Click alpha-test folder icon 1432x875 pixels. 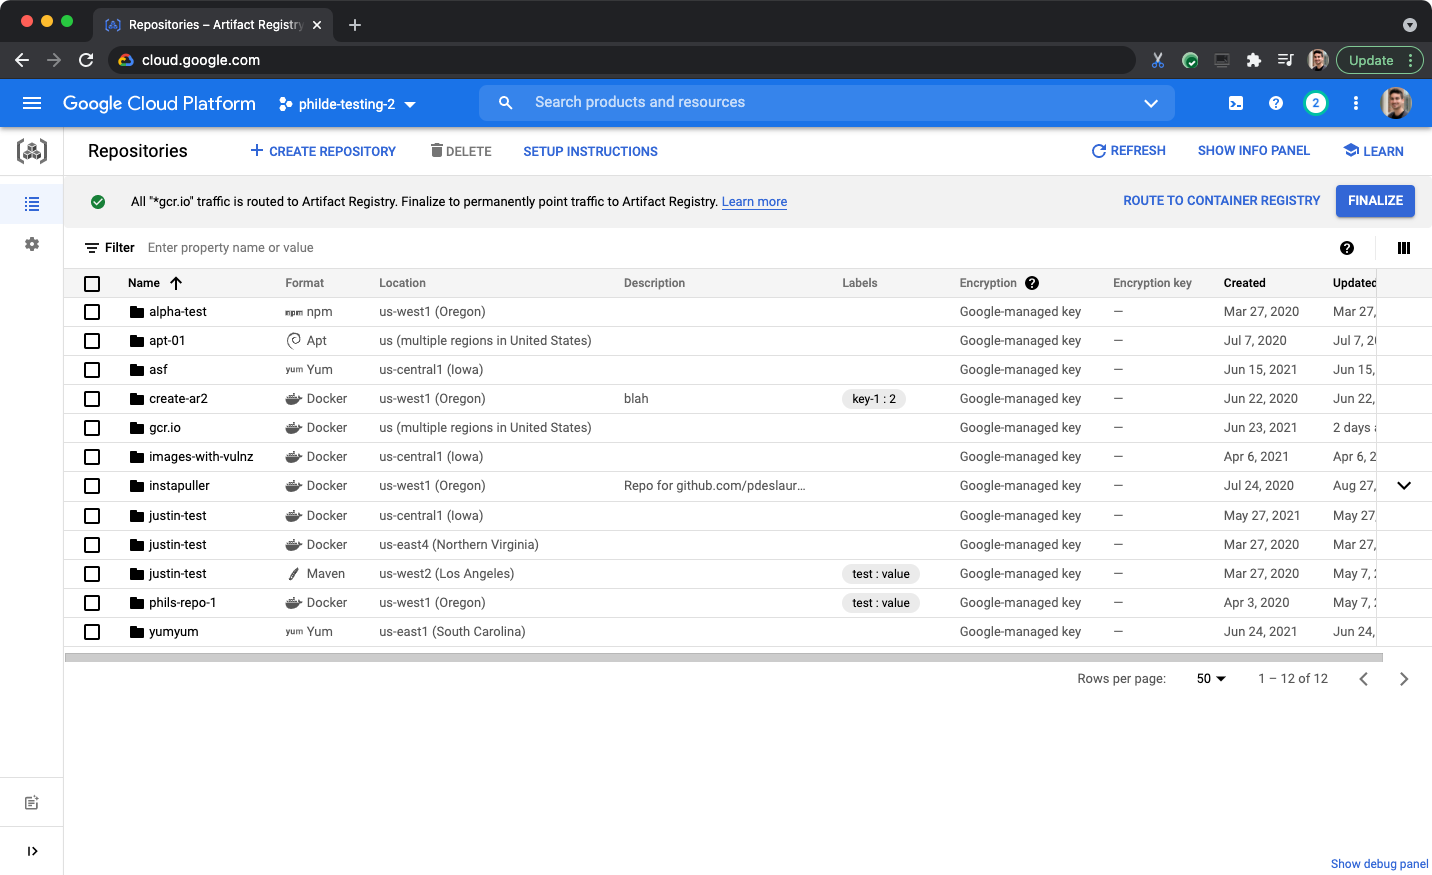pyautogui.click(x=137, y=312)
